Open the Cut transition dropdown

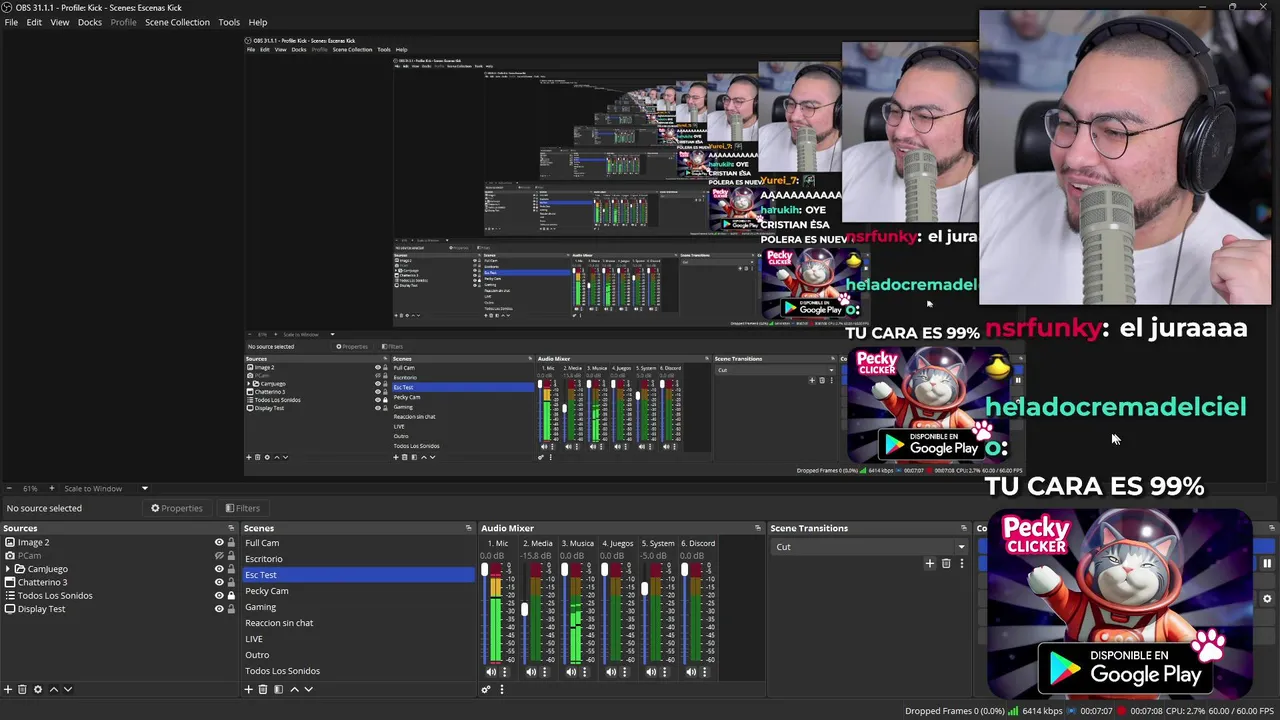coord(870,547)
